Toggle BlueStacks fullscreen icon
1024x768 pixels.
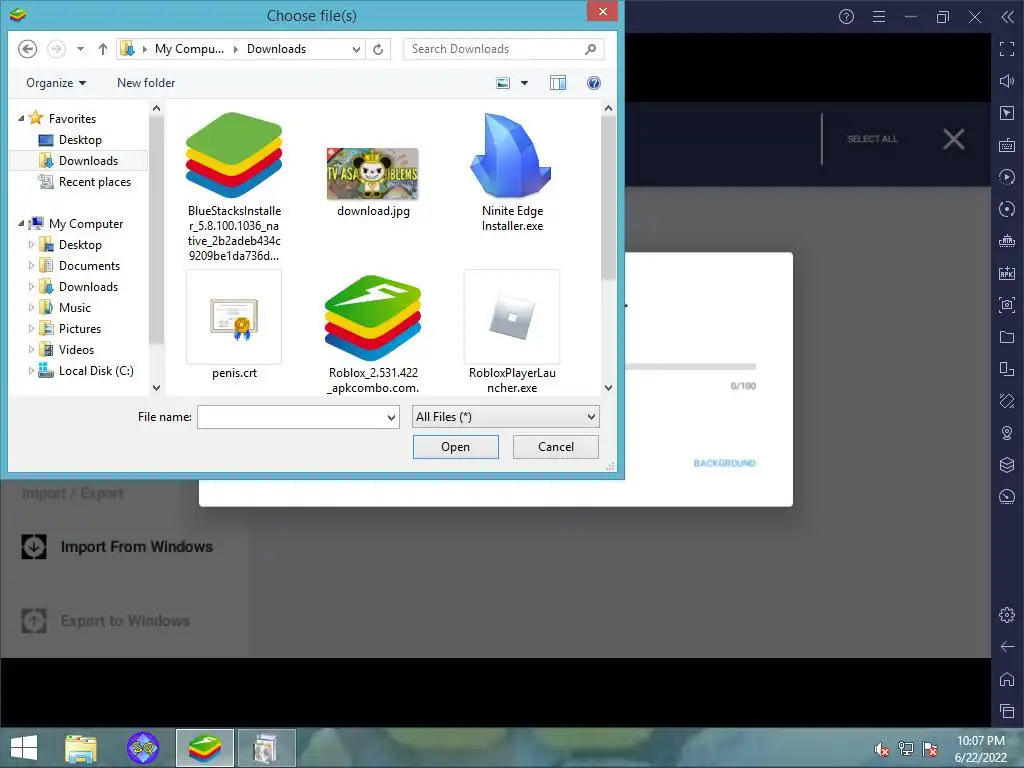tap(1007, 48)
